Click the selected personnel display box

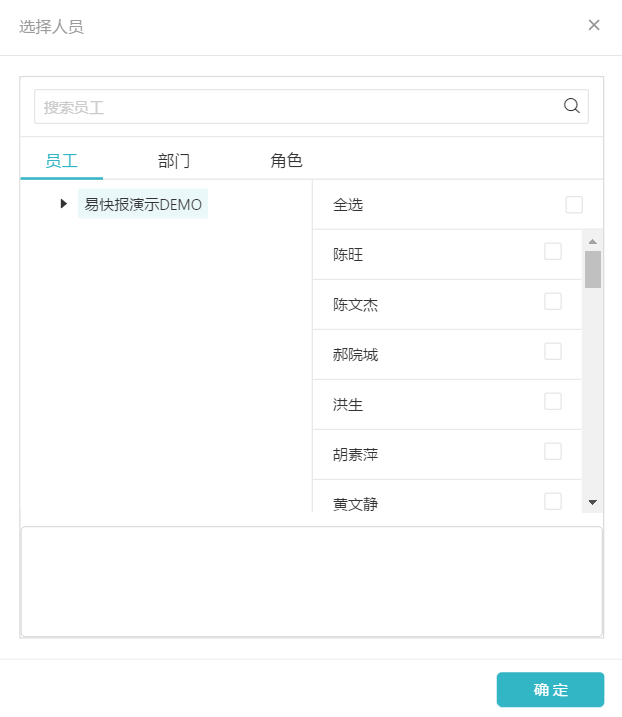tap(311, 582)
